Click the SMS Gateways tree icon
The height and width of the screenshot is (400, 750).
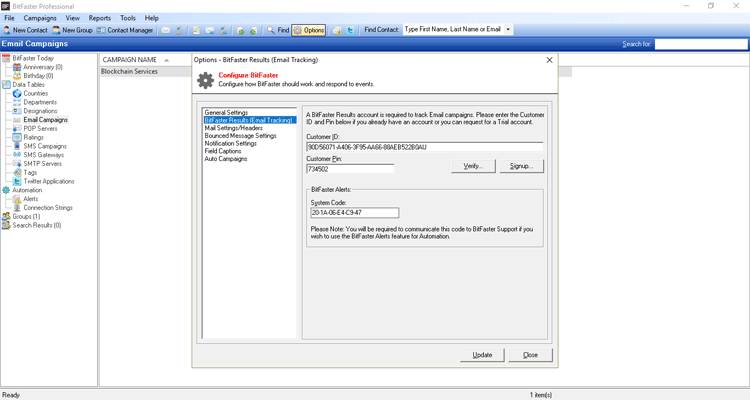click(17, 155)
